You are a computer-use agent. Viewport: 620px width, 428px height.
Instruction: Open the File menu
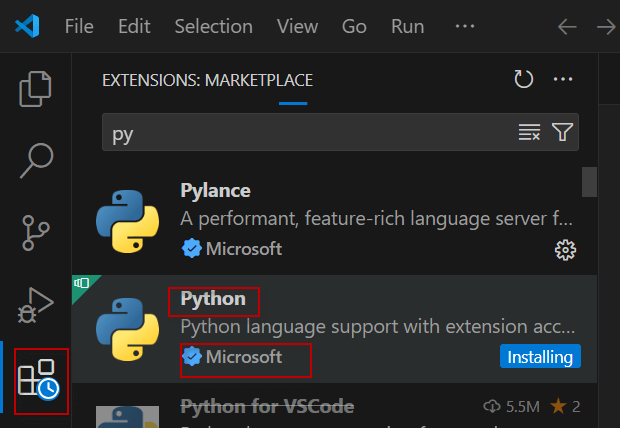tap(79, 26)
